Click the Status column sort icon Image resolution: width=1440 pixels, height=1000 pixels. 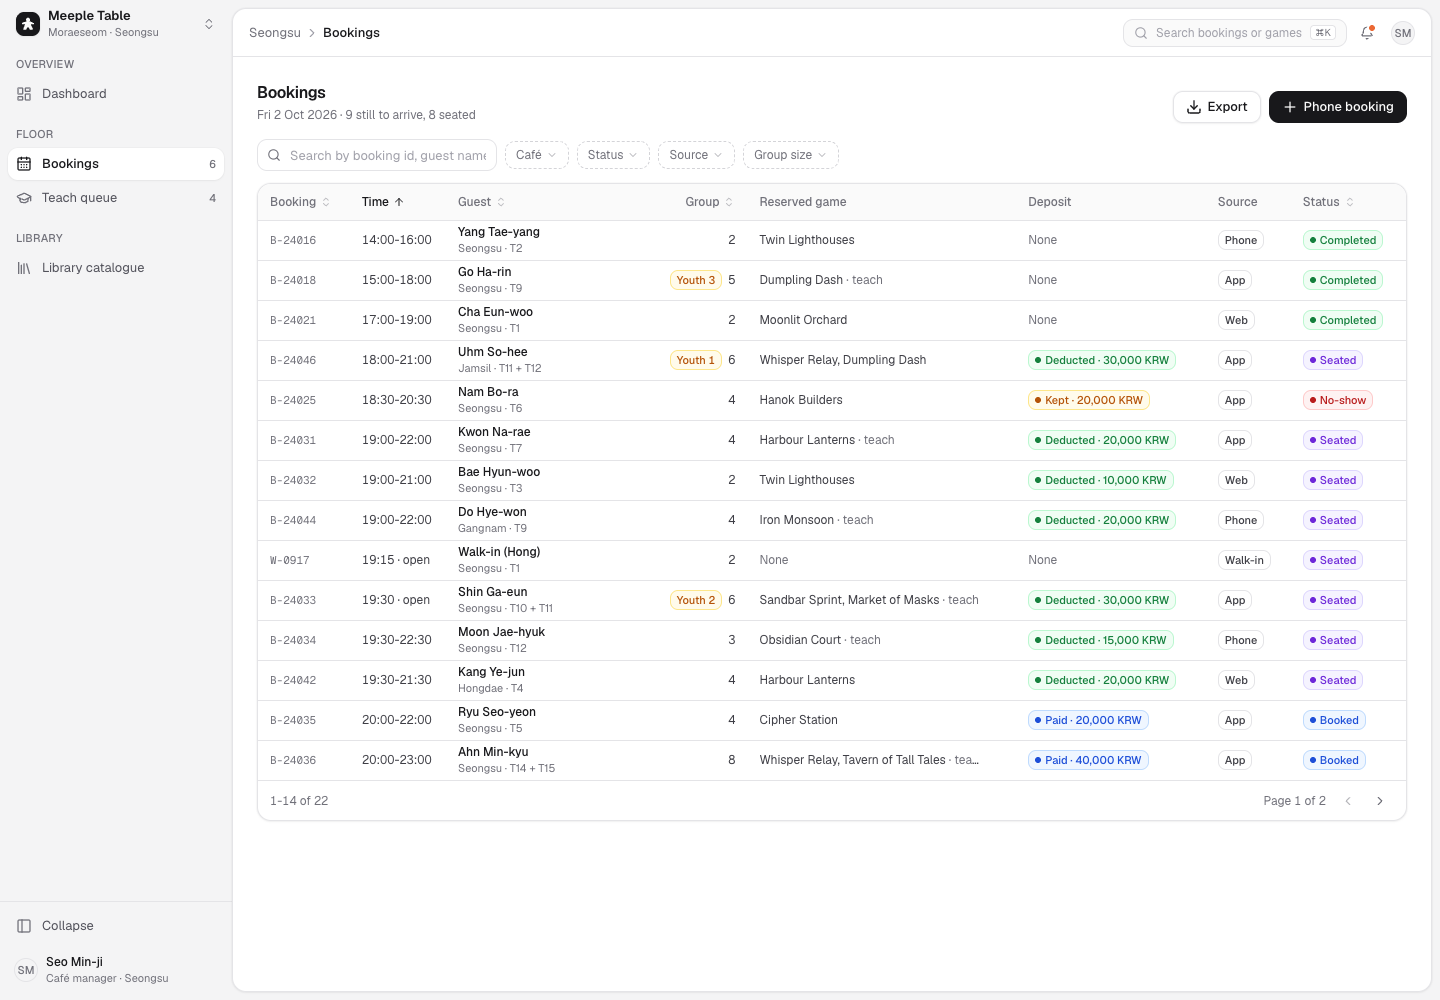pyautogui.click(x=1350, y=202)
